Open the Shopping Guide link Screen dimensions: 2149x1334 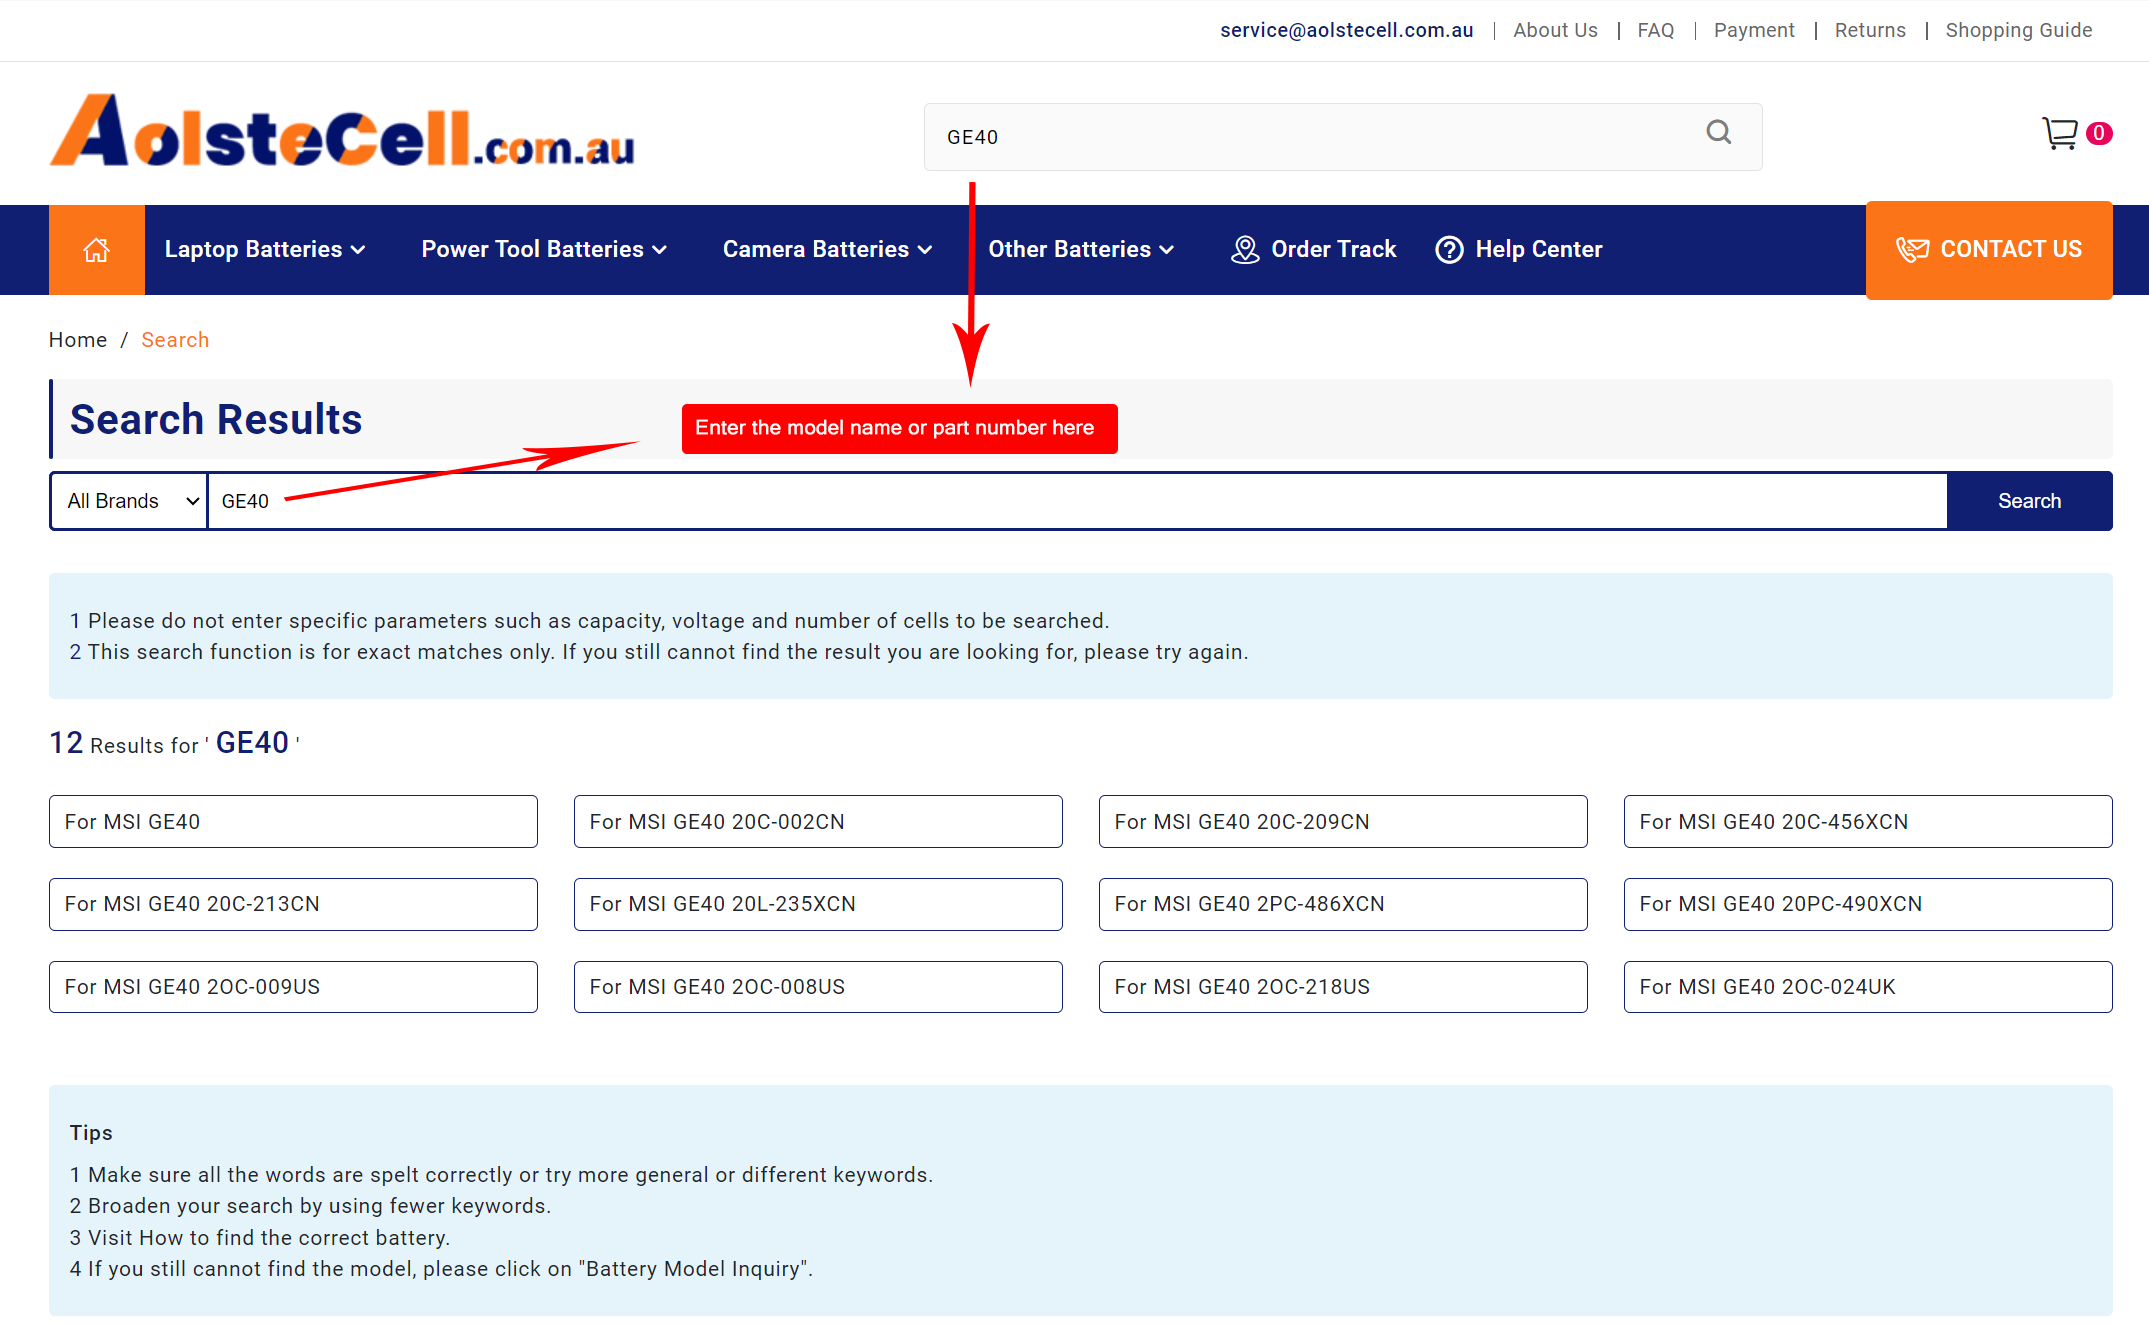(x=2018, y=30)
